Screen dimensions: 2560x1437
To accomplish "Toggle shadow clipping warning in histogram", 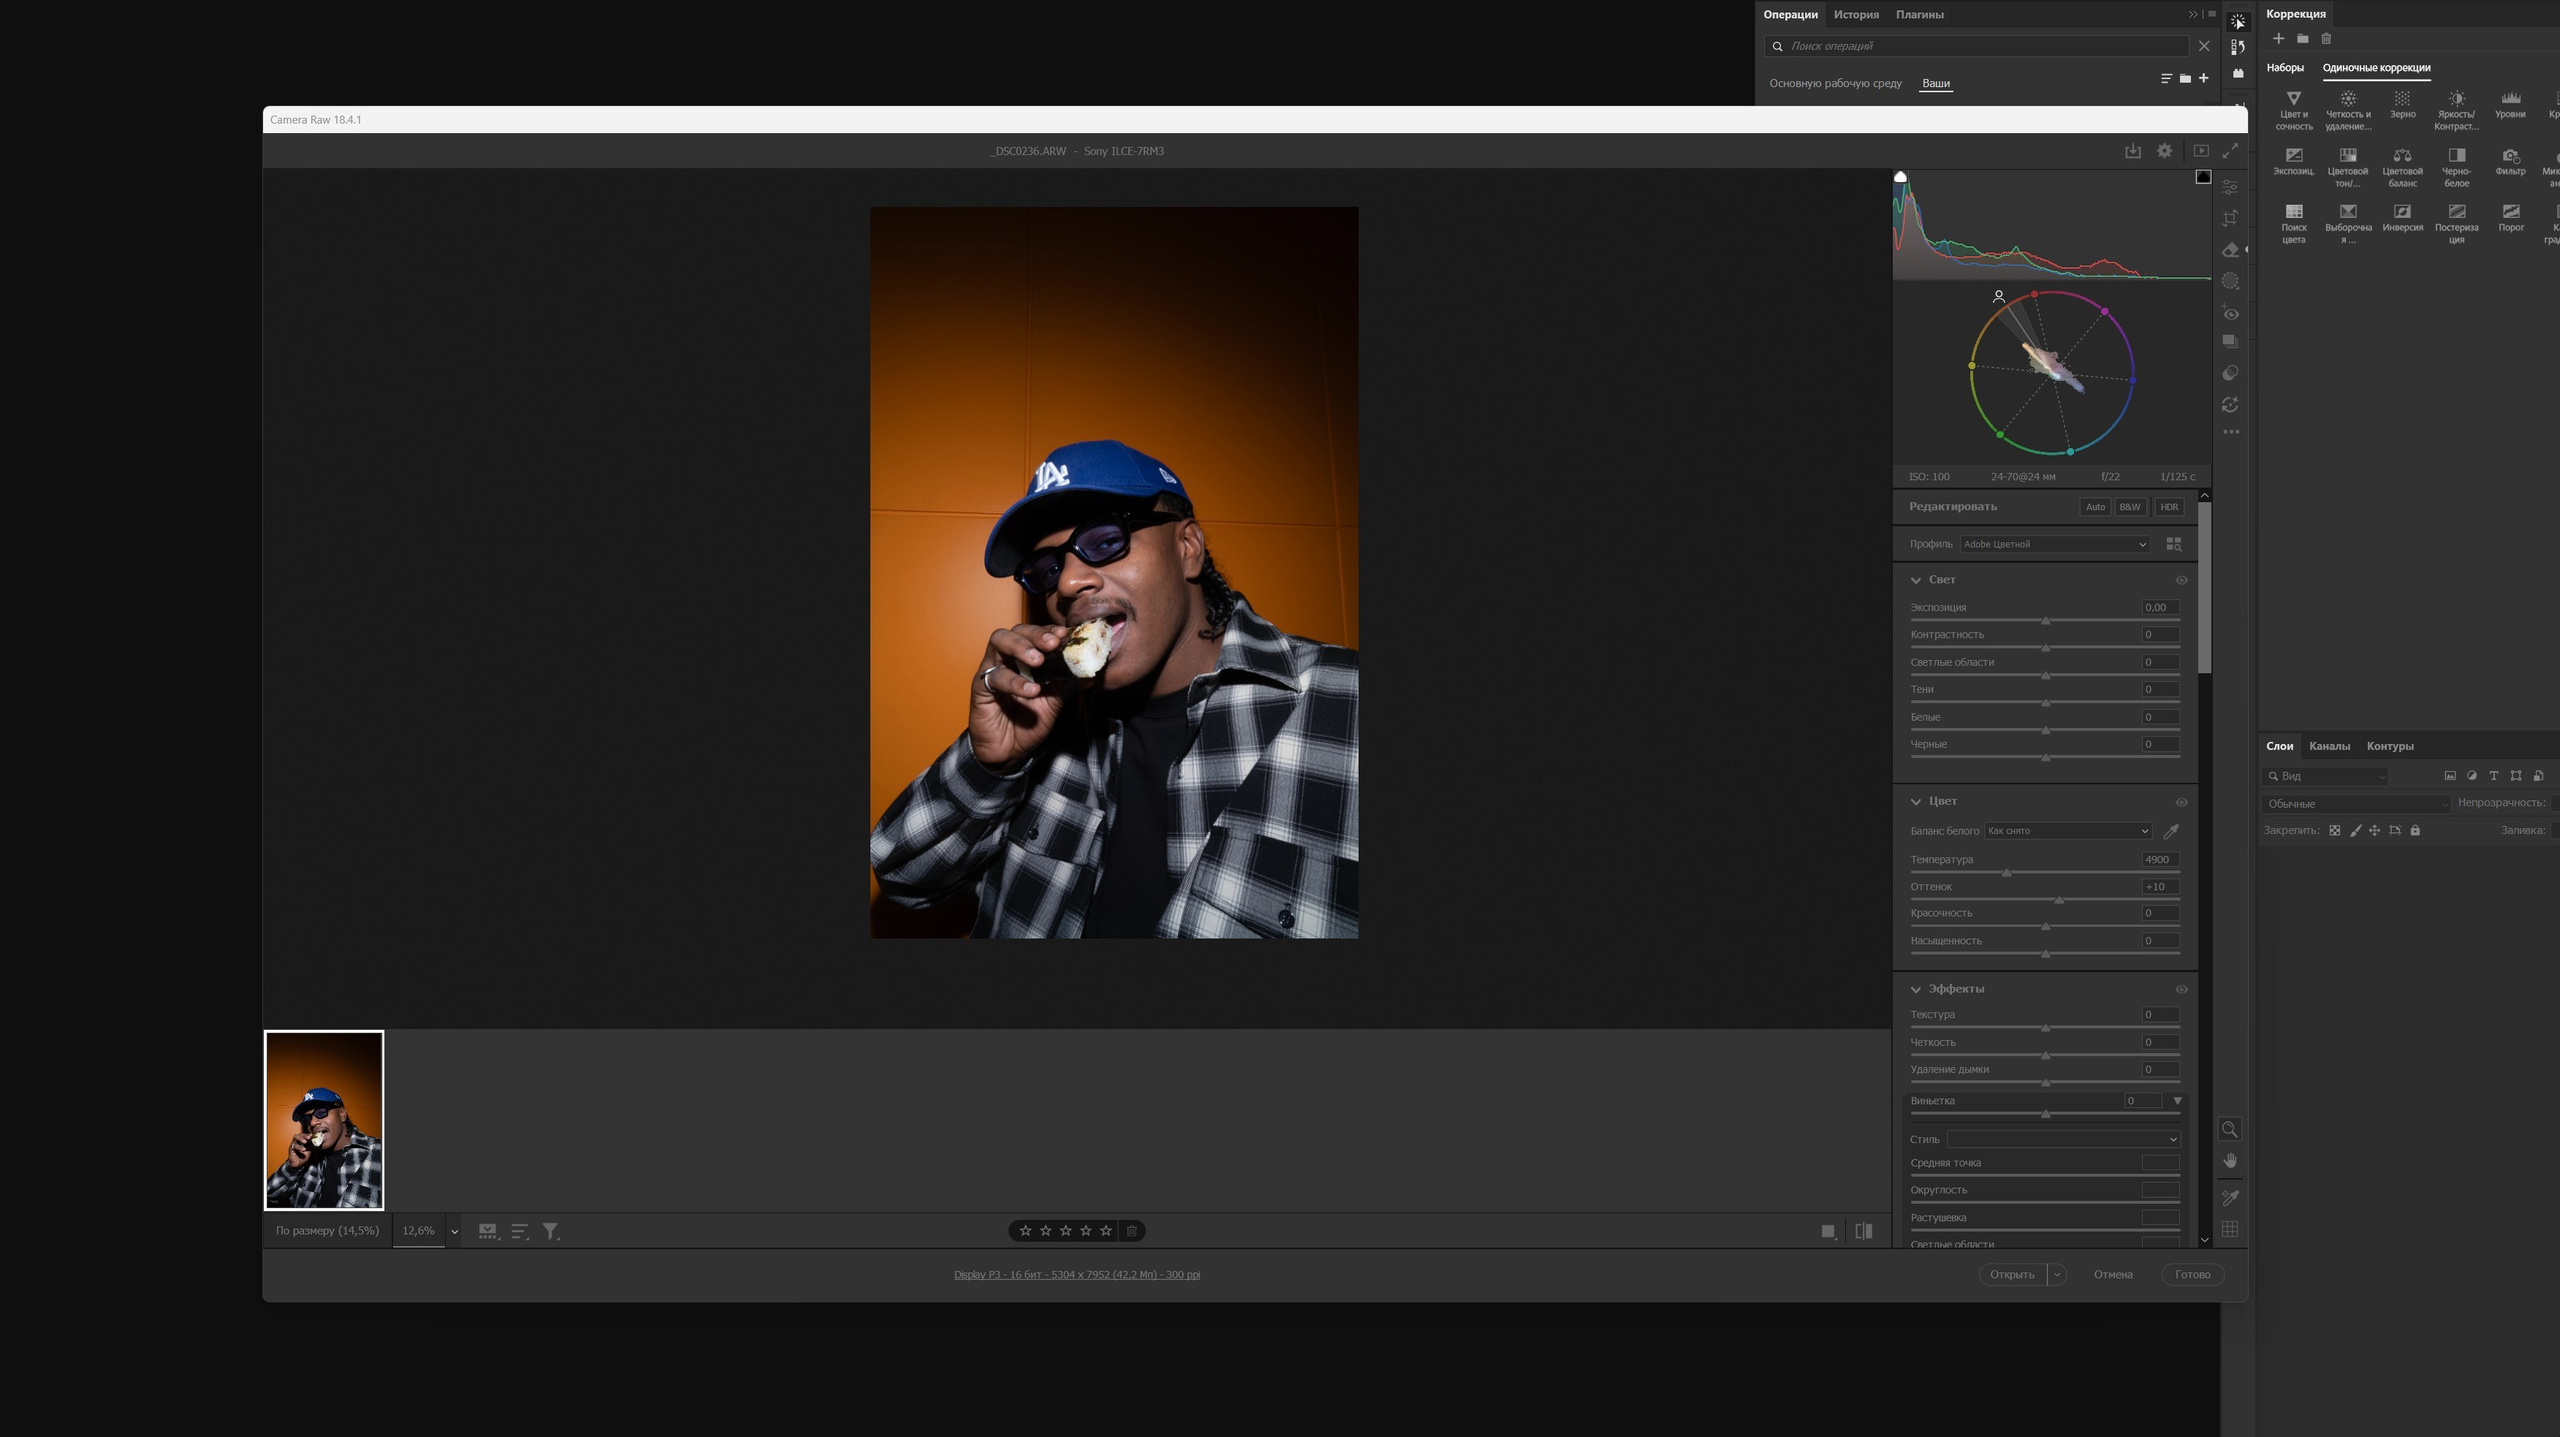I will [1900, 177].
